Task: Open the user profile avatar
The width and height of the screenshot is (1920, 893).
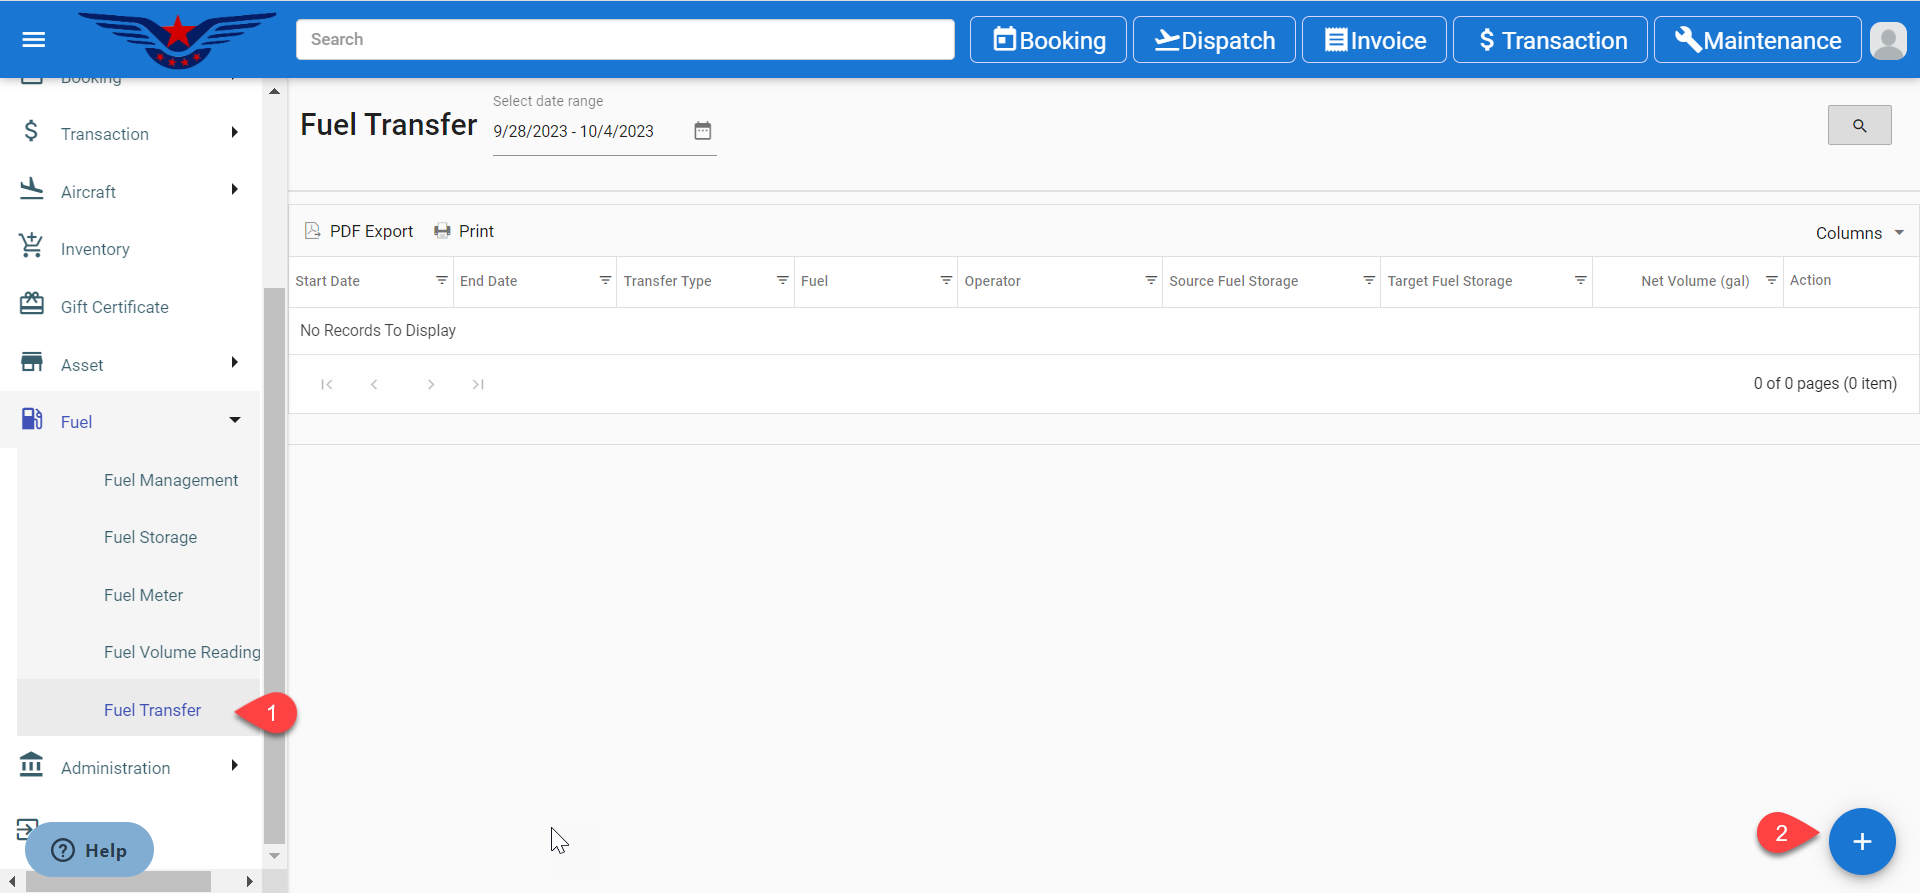Action: click(x=1887, y=41)
